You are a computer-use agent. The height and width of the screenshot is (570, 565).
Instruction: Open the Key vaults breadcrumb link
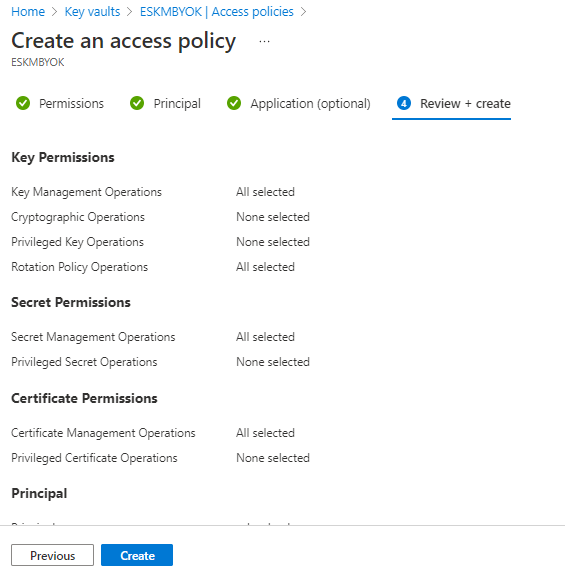pyautogui.click(x=92, y=12)
